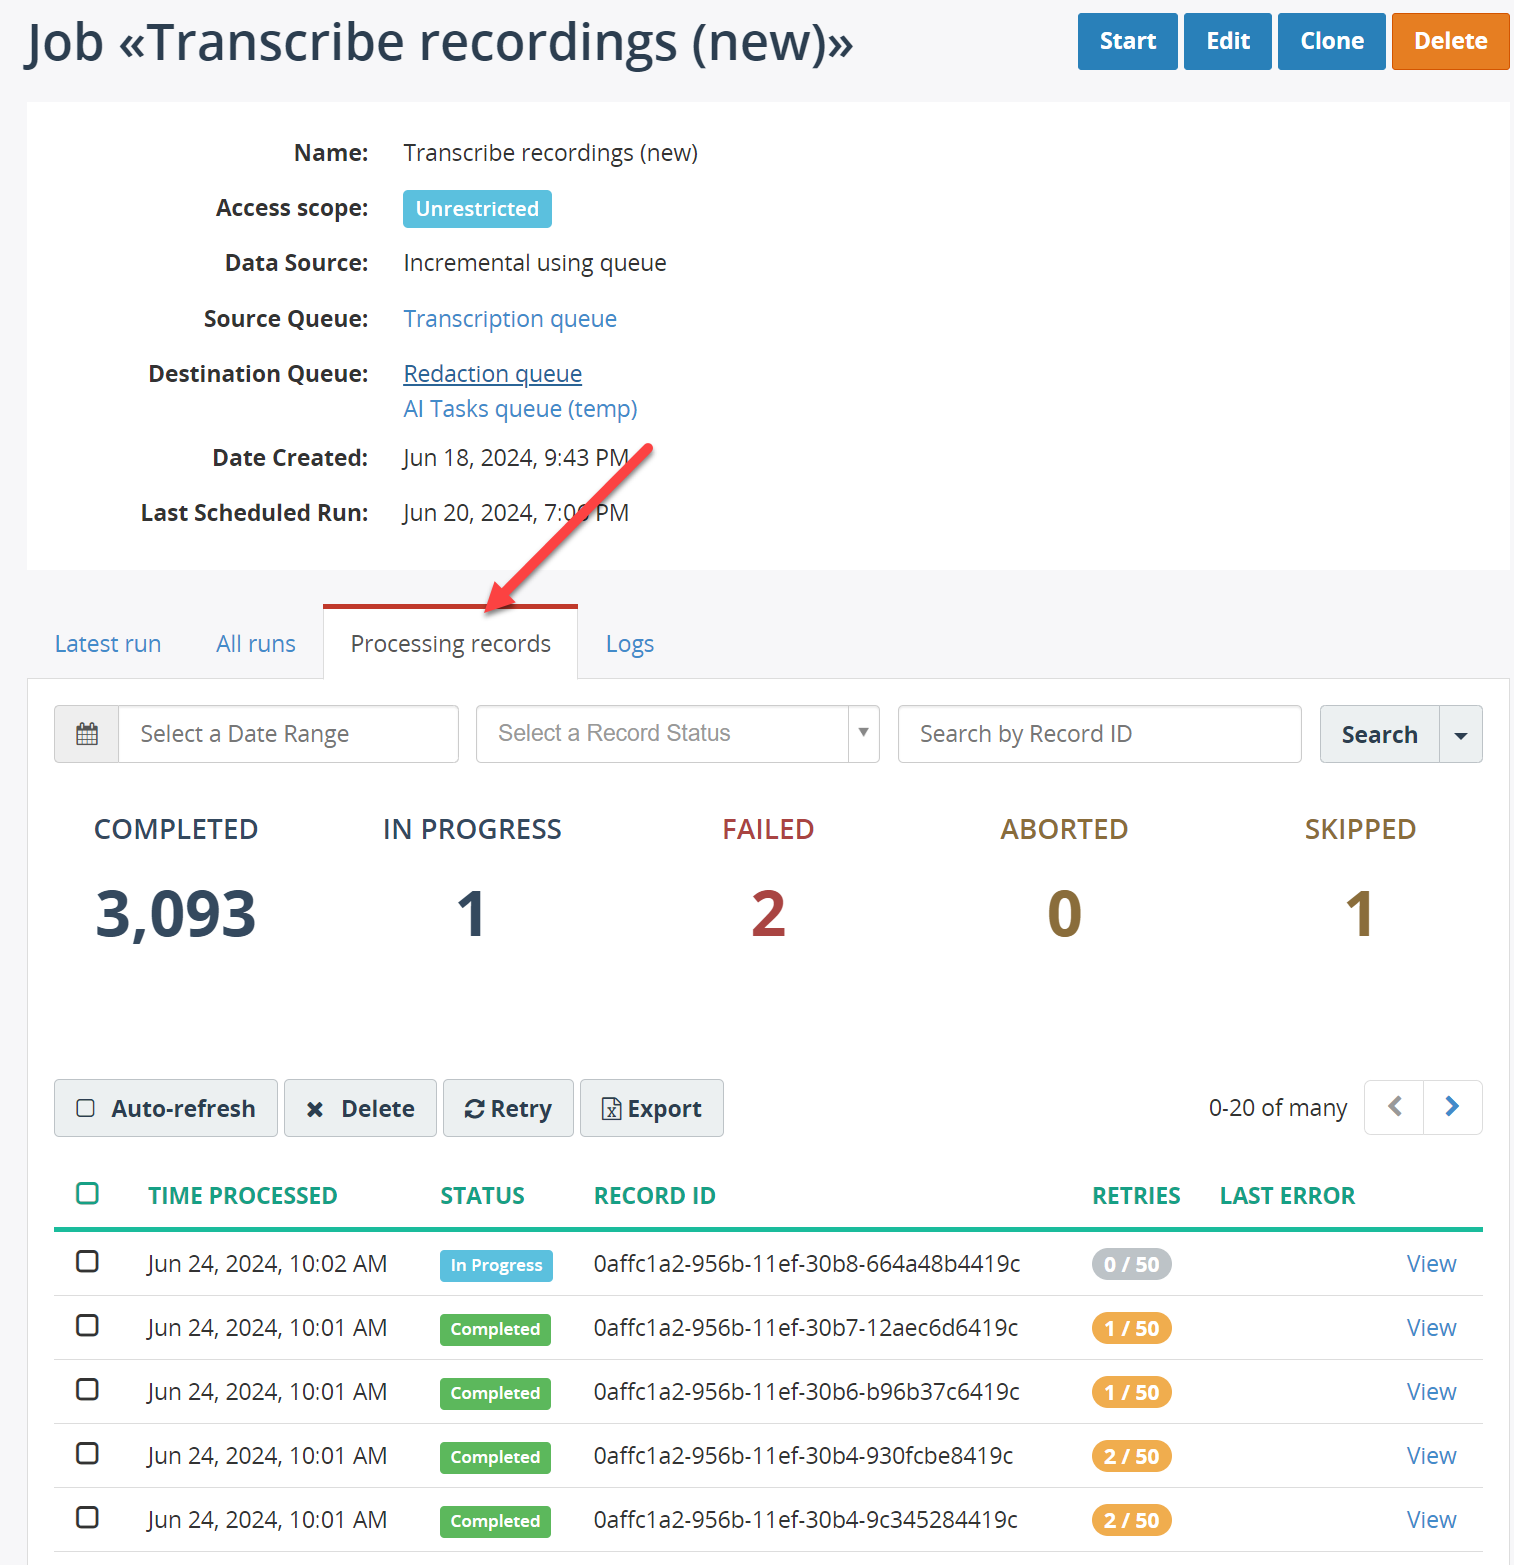Expand the Search button dropdown arrow

[1460, 734]
